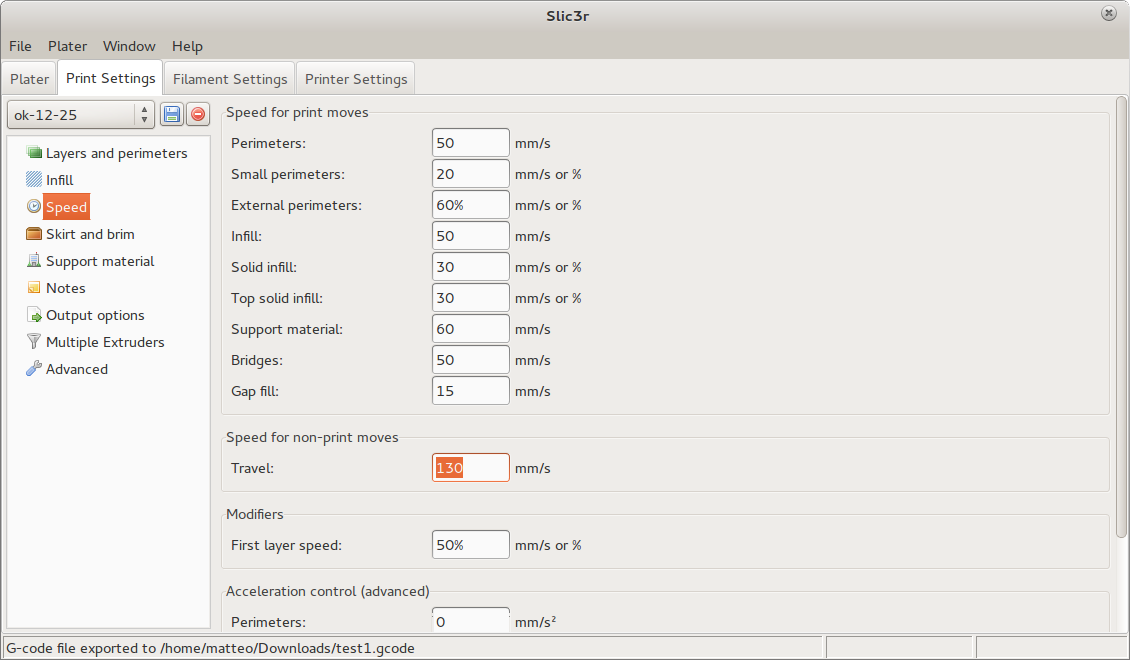
Task: Click the 'External perimeters:' label
Action: pos(296,205)
